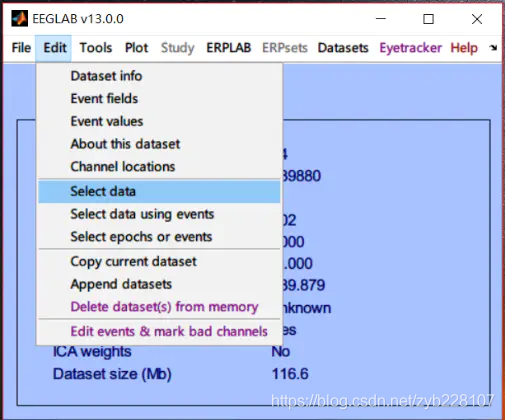The image size is (505, 420).
Task: Open the Plot menu
Action: [136, 48]
